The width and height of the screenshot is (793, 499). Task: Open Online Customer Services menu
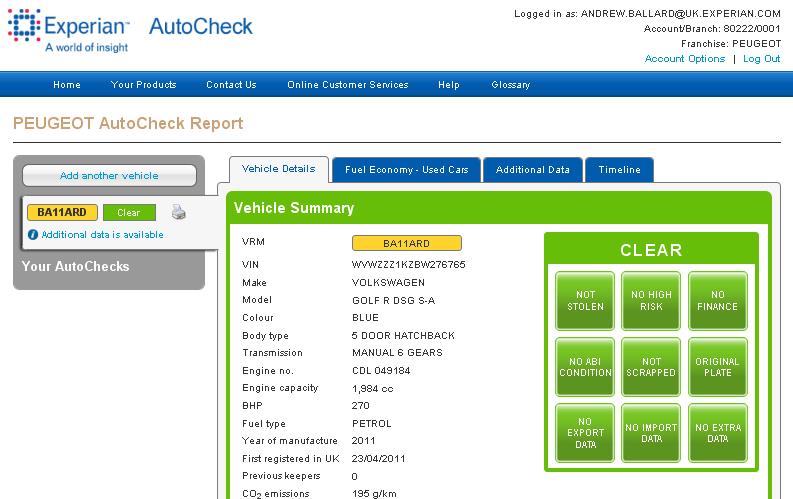click(x=348, y=84)
